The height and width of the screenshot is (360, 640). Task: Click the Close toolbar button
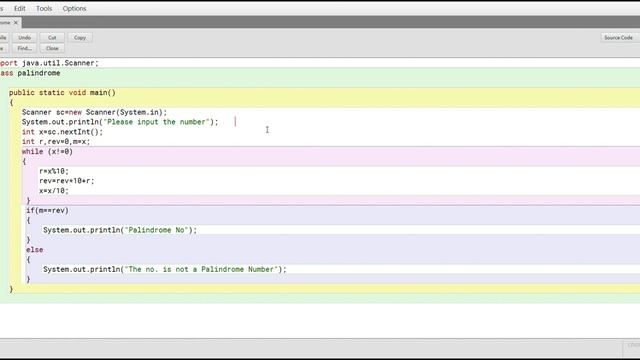pos(52,48)
